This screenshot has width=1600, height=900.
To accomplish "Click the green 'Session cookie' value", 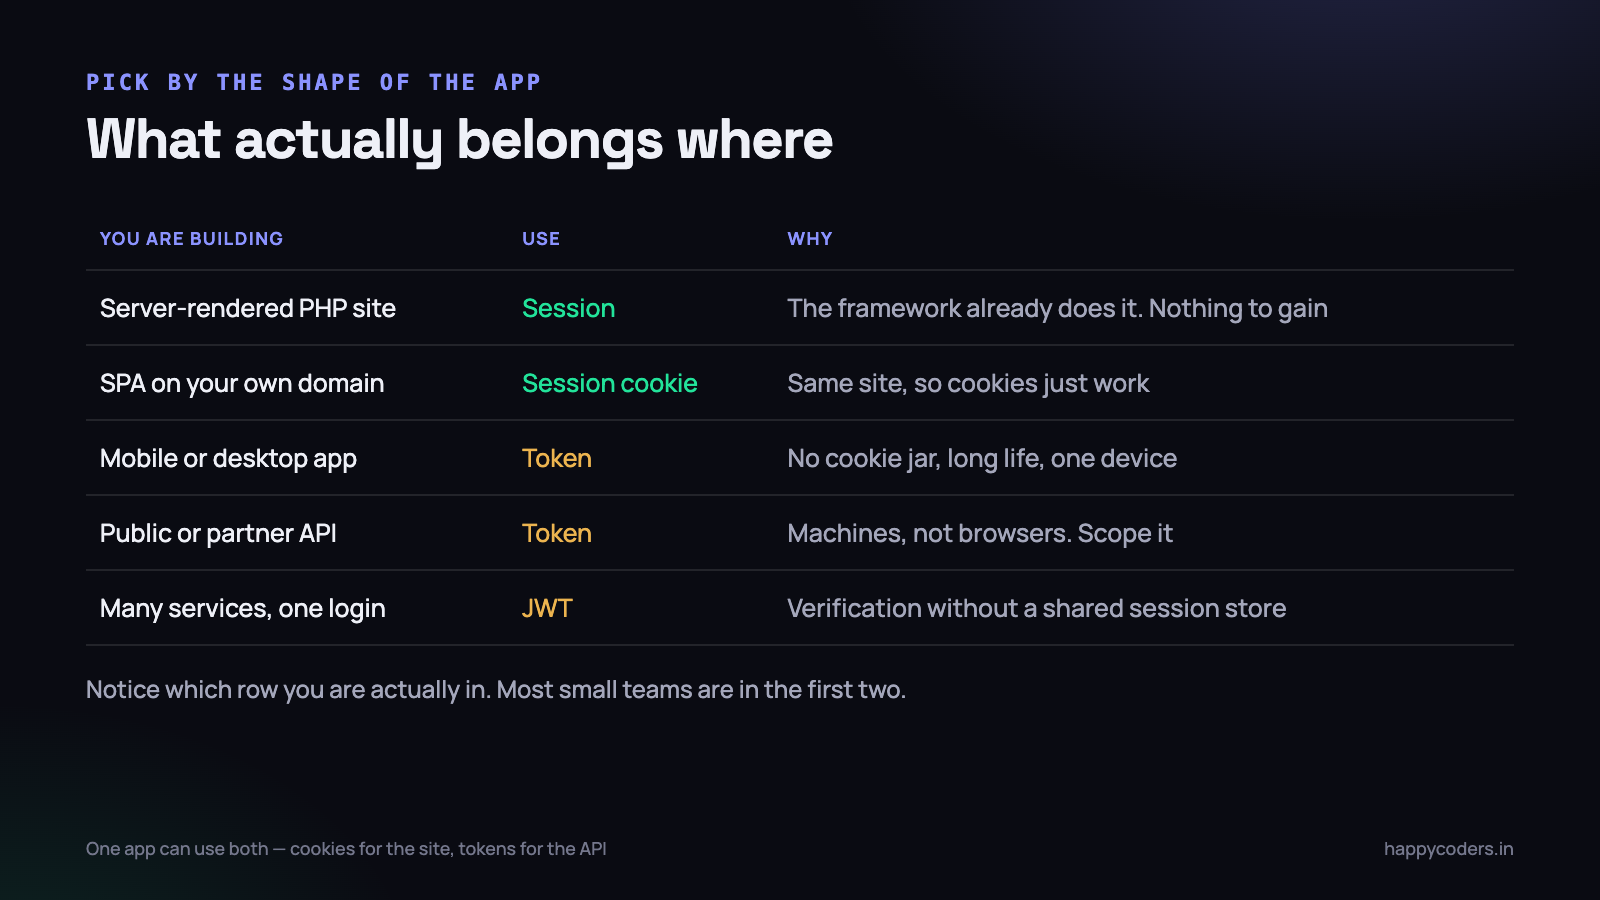I will coord(610,383).
